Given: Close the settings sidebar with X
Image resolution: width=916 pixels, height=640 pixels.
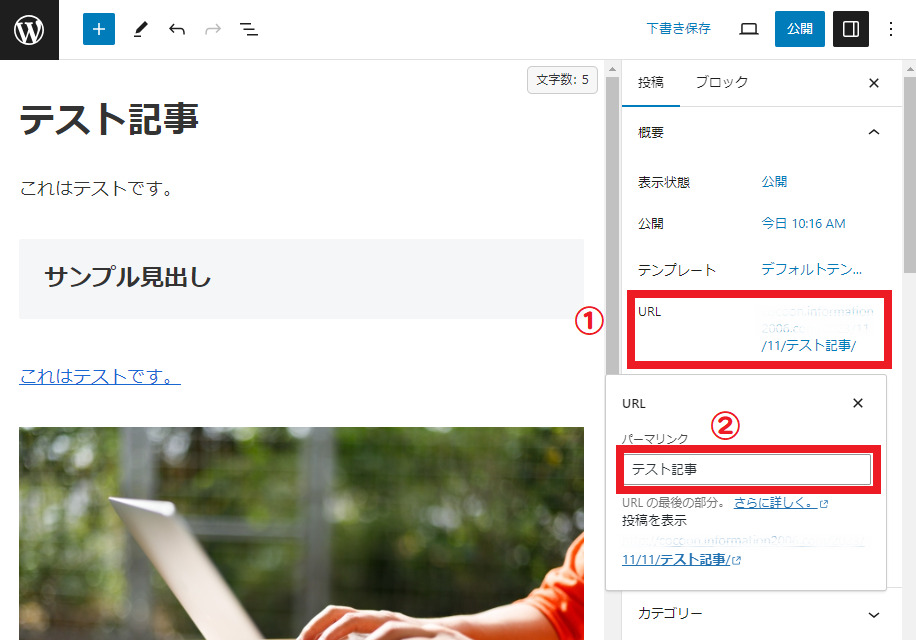Looking at the screenshot, I should coord(873,83).
